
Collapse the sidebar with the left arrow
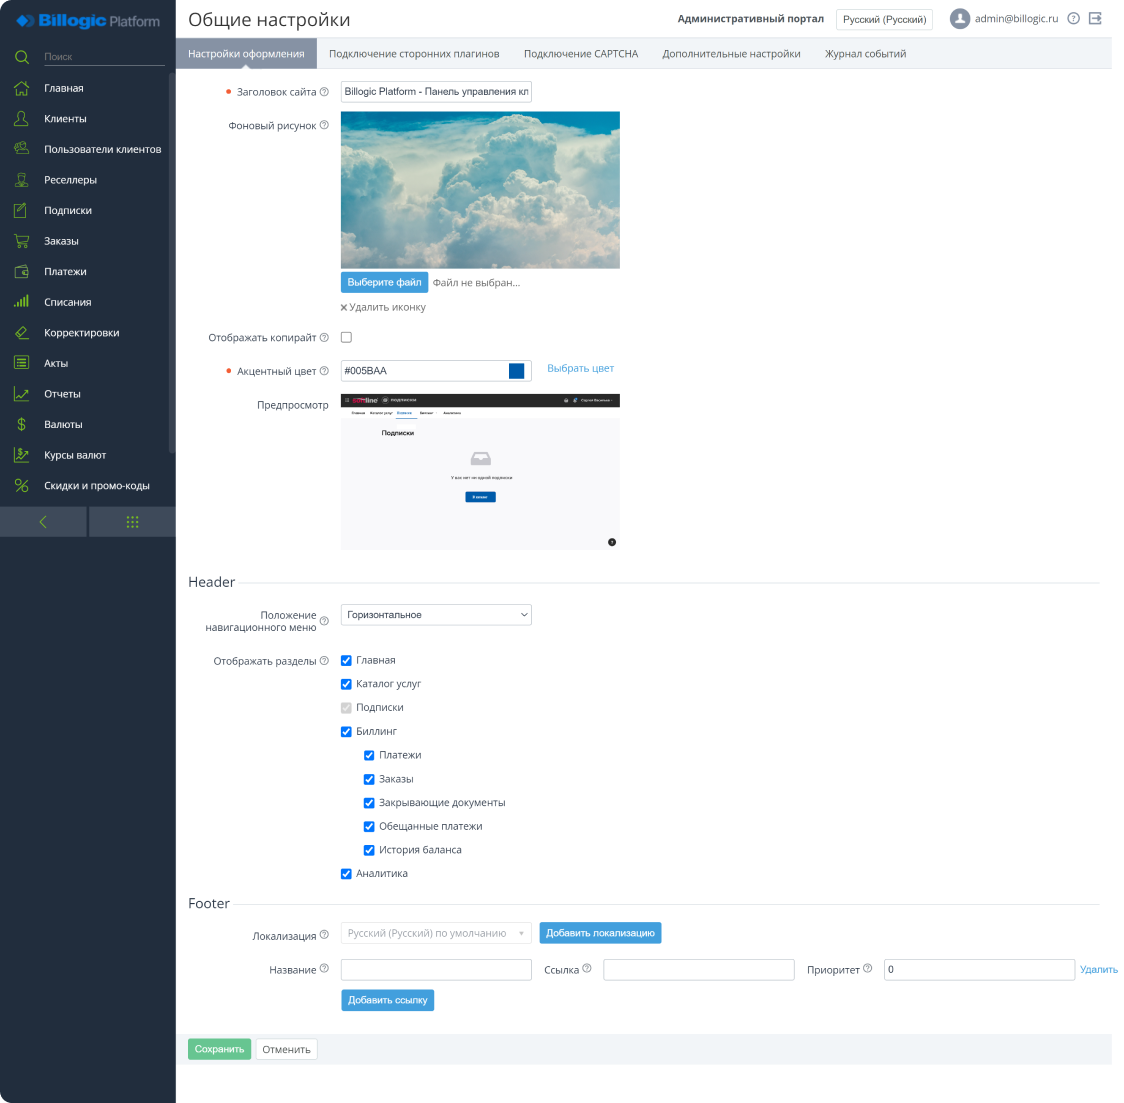tap(43, 521)
